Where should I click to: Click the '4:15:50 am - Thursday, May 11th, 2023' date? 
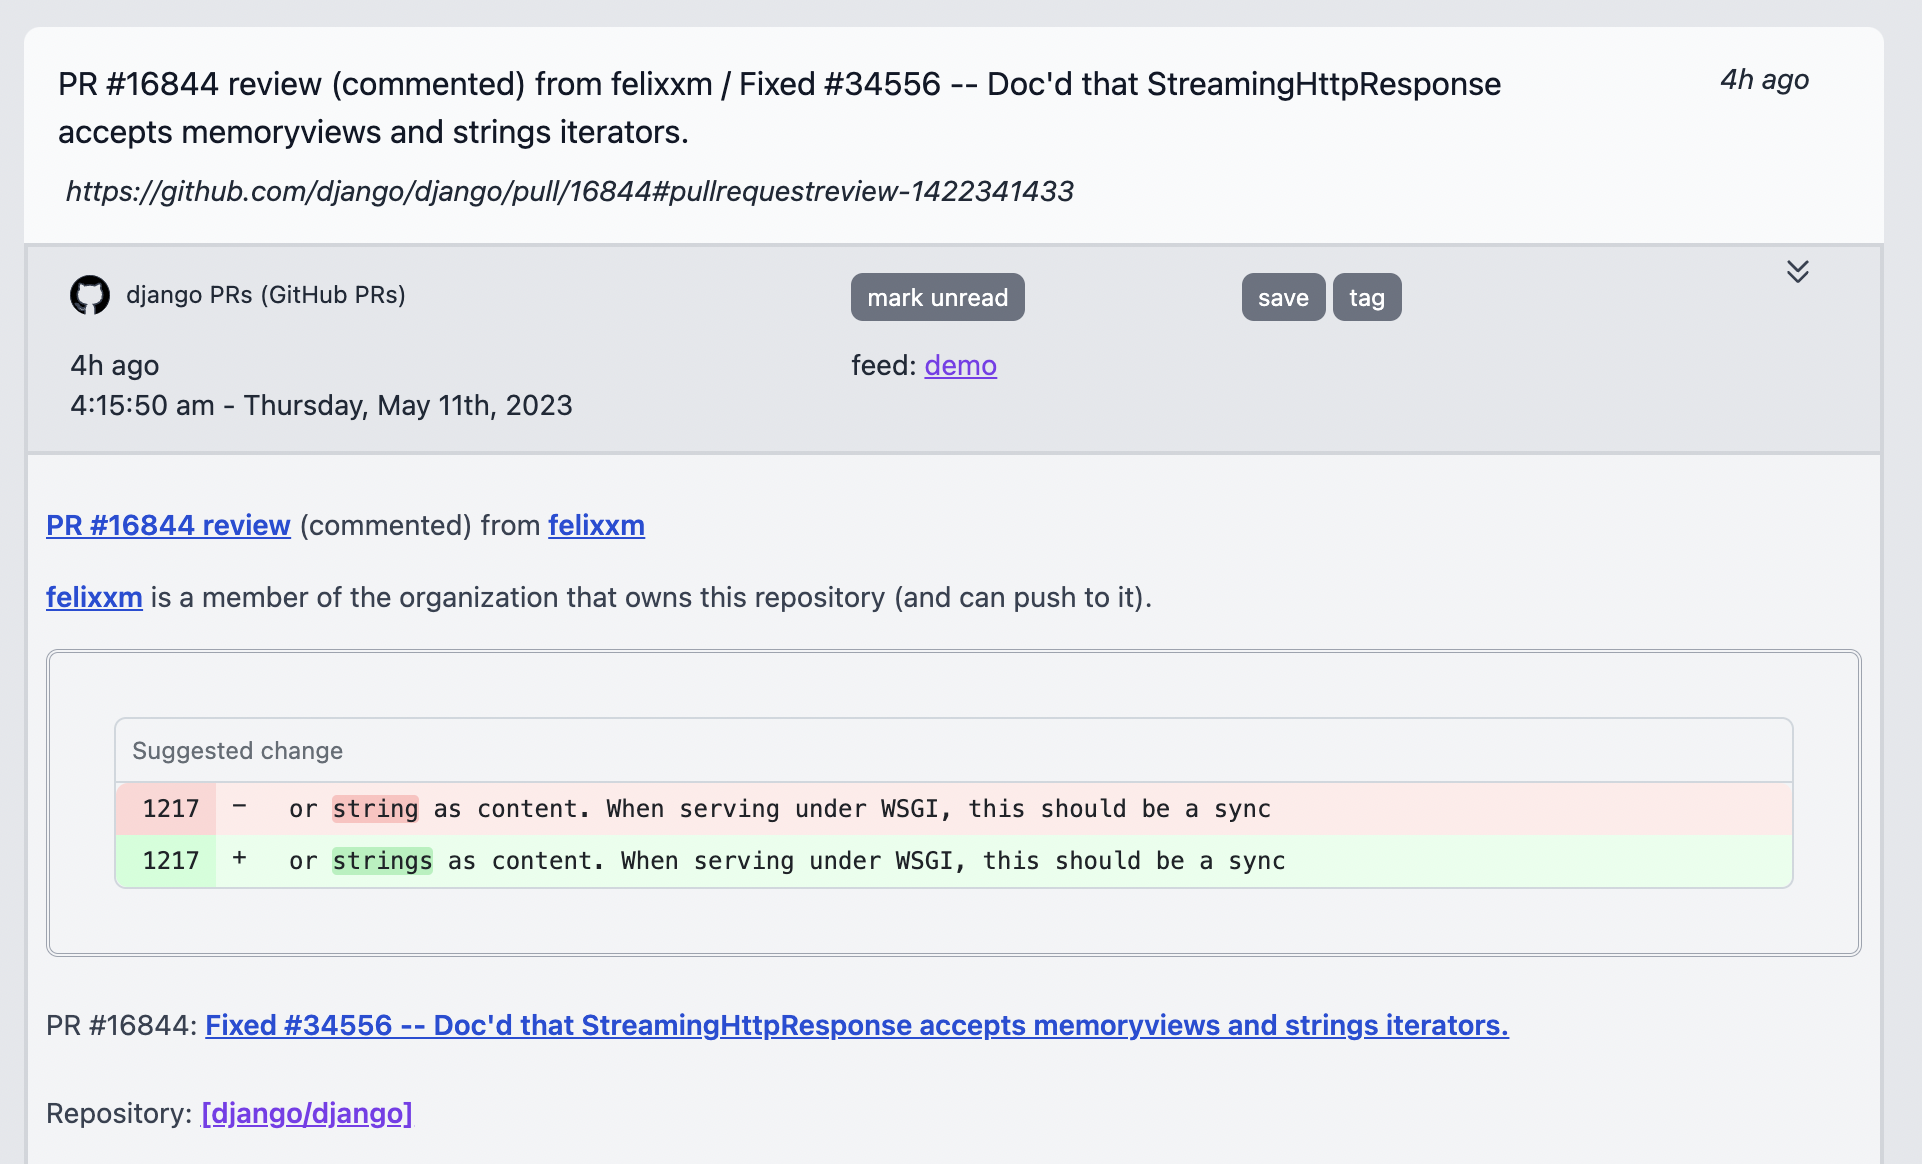point(321,405)
